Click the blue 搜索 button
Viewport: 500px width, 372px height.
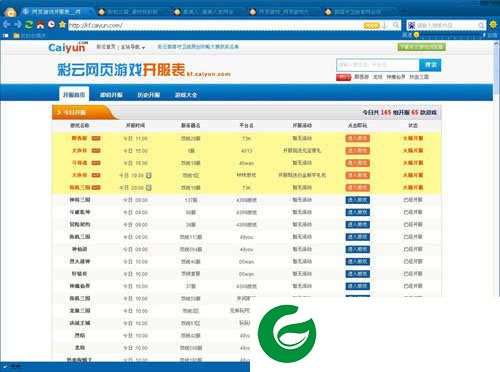pos(430,65)
